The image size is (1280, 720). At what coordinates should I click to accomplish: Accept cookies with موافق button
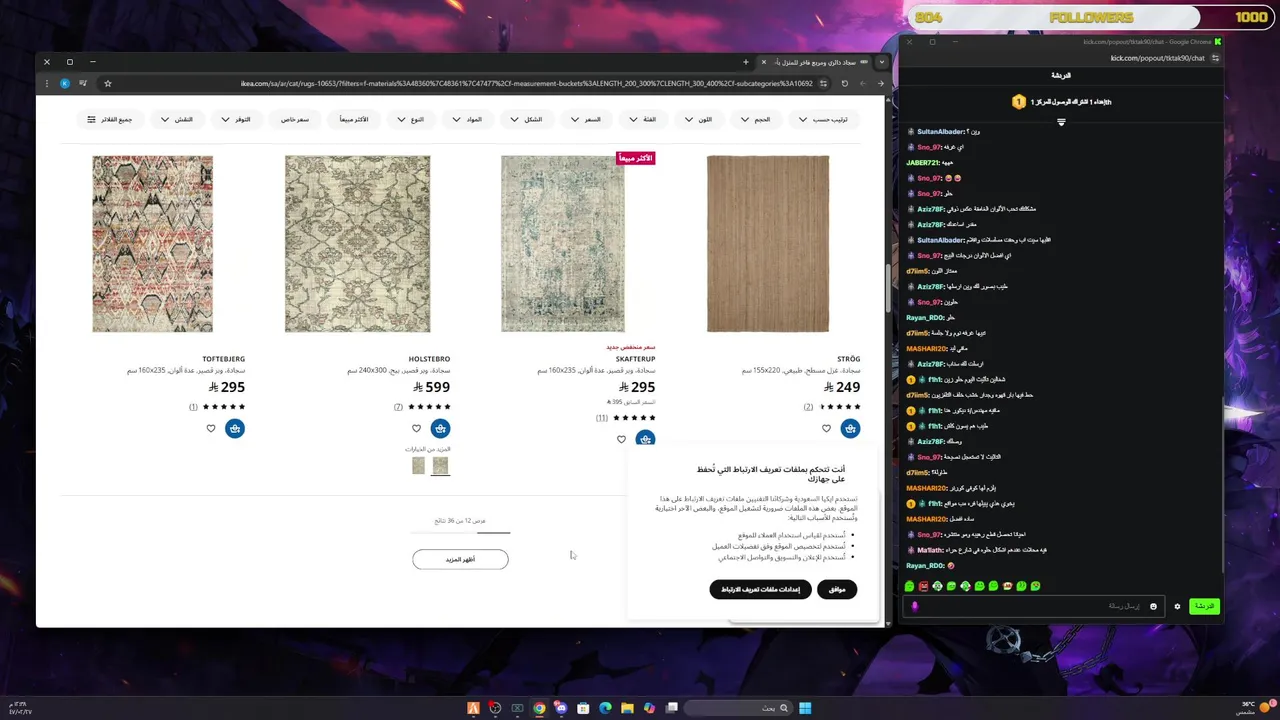837,589
